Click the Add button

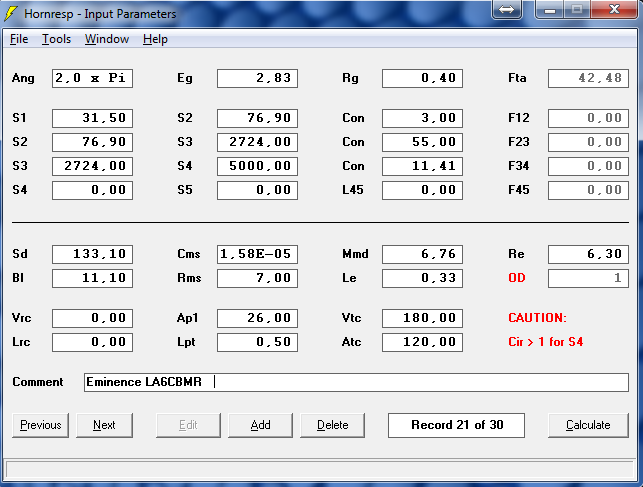pos(260,425)
